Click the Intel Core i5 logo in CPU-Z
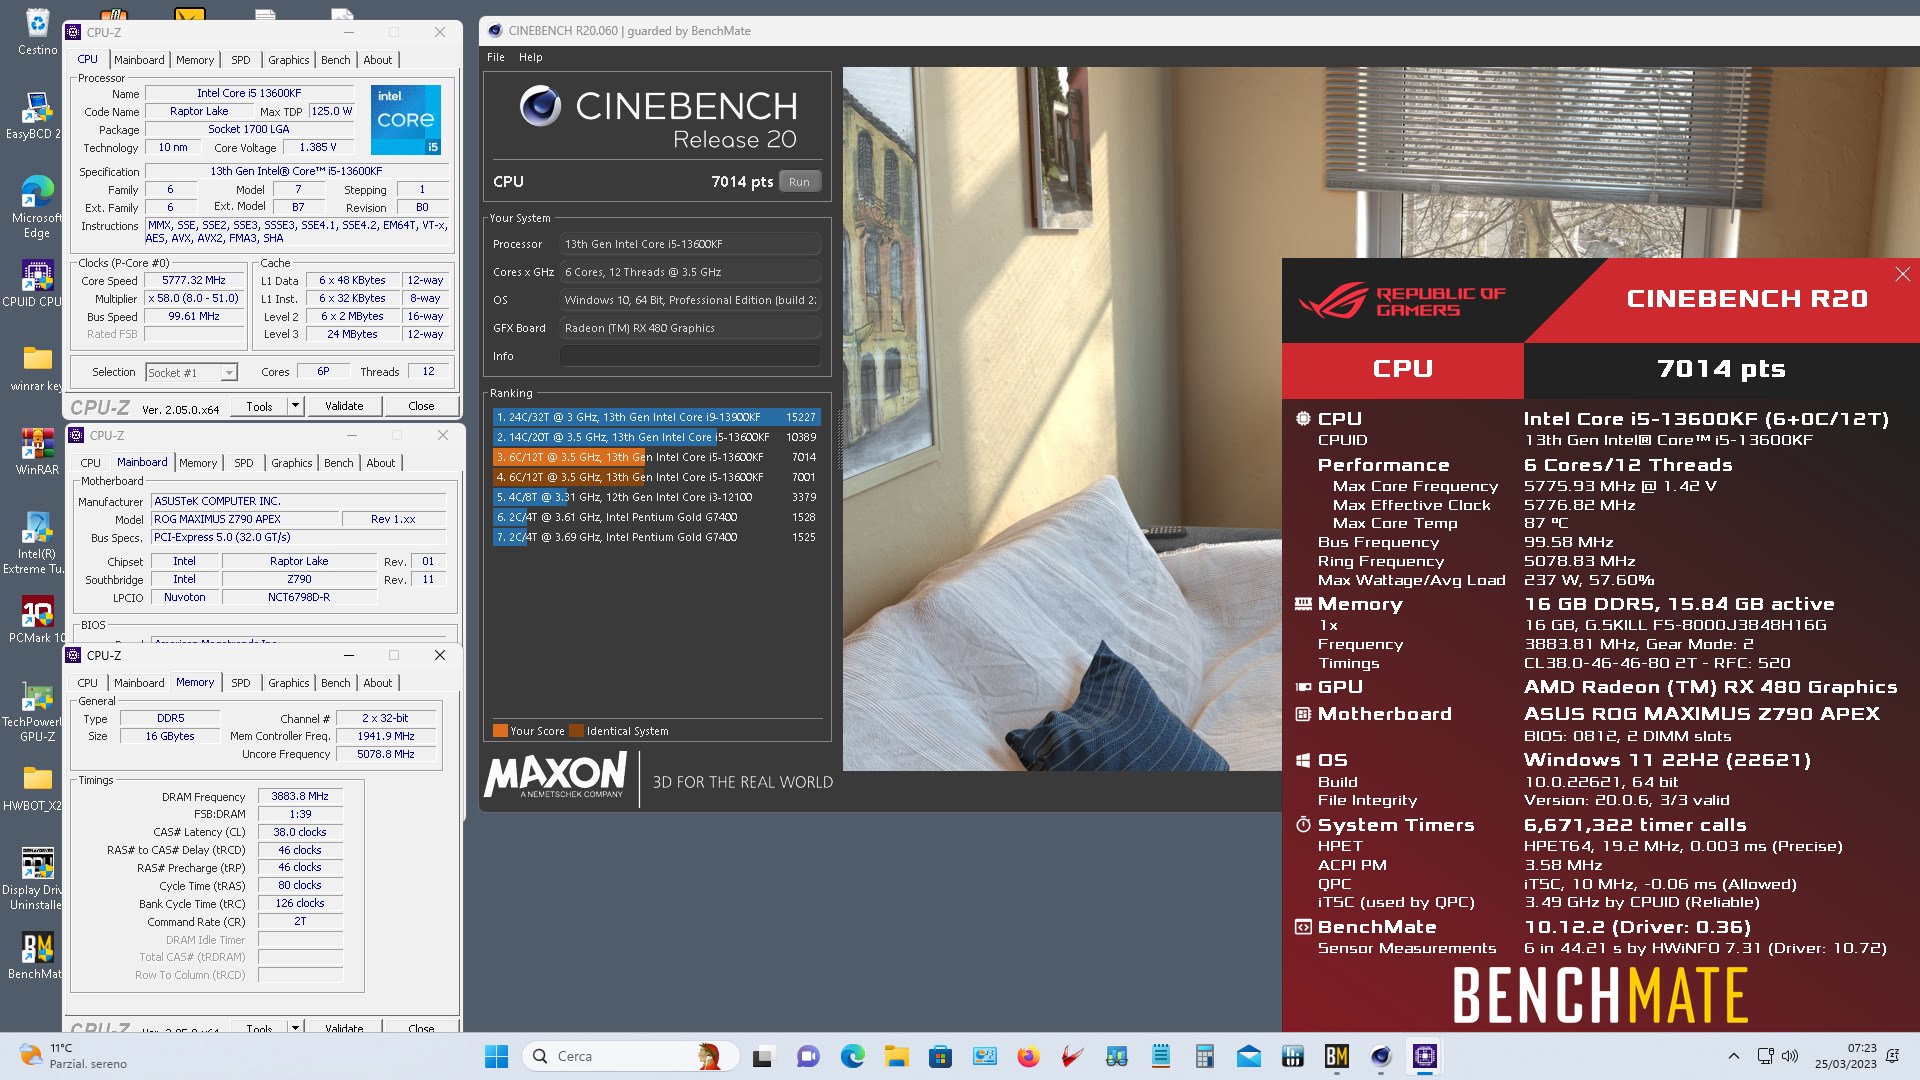The image size is (1920, 1080). click(x=405, y=120)
